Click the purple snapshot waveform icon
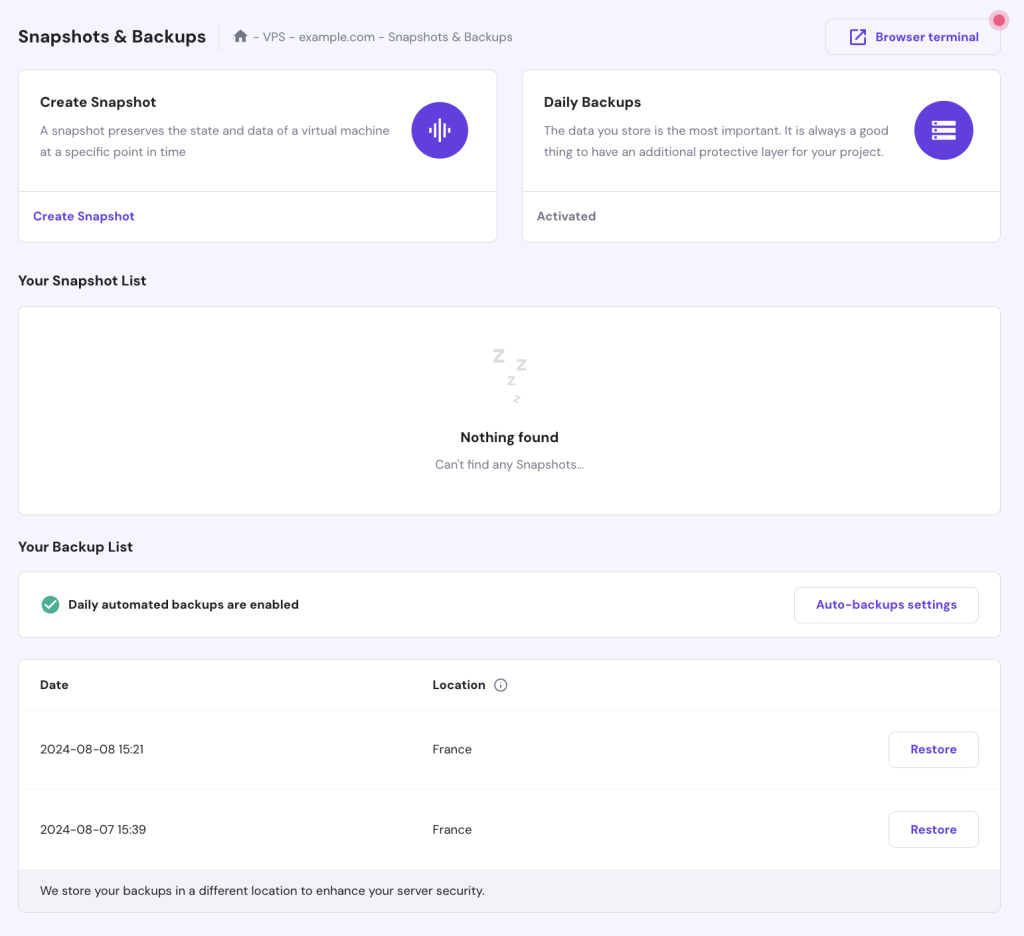1024x936 pixels. 440,130
